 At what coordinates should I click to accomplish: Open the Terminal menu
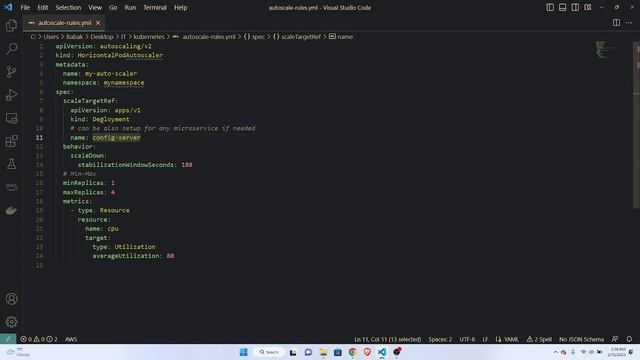(155, 7)
